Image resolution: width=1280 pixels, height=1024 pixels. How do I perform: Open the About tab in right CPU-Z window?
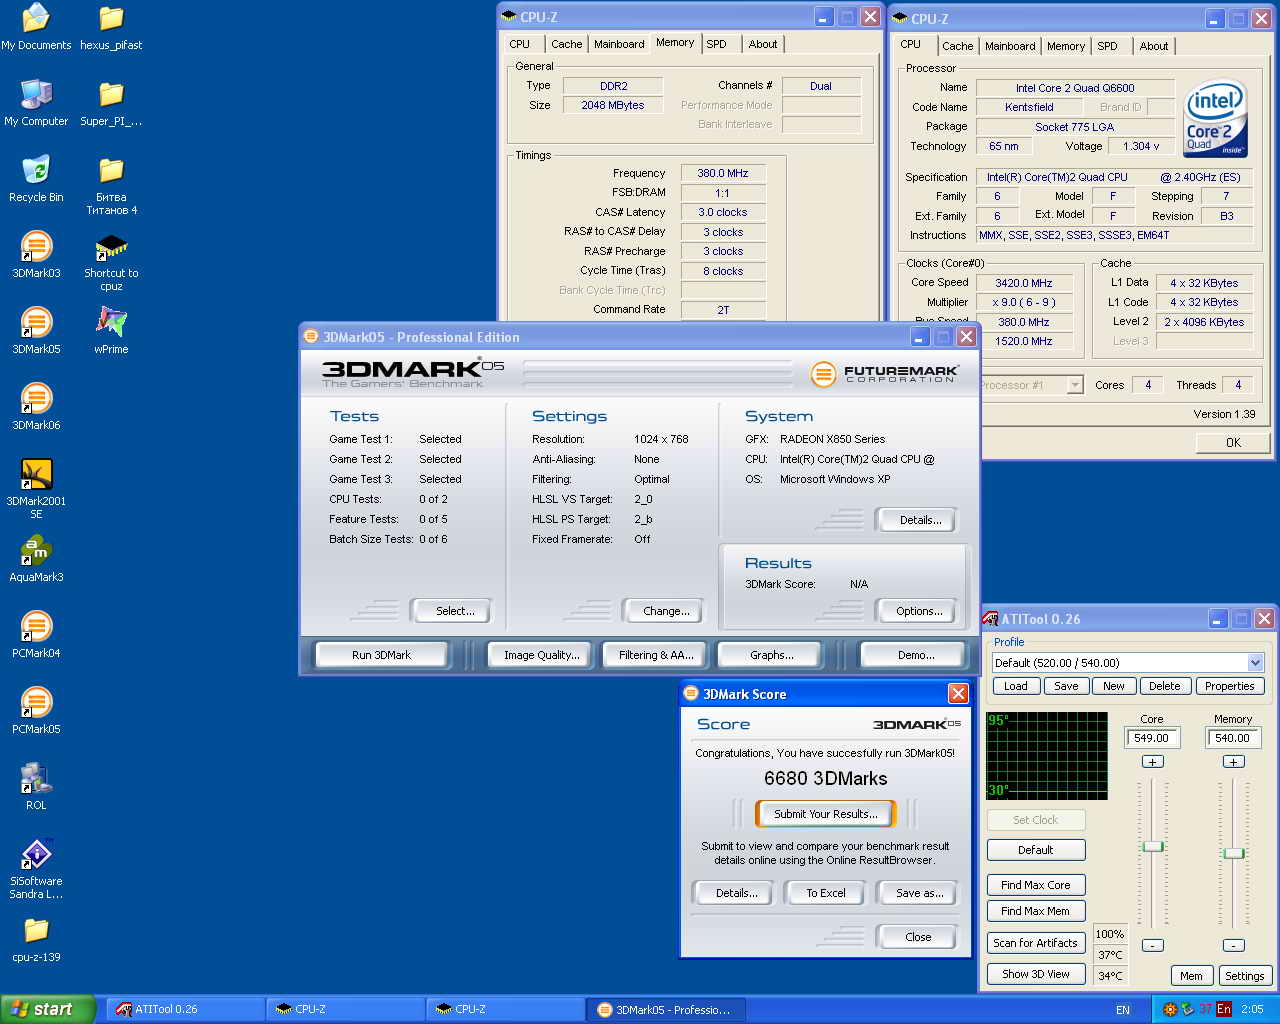pos(1153,46)
